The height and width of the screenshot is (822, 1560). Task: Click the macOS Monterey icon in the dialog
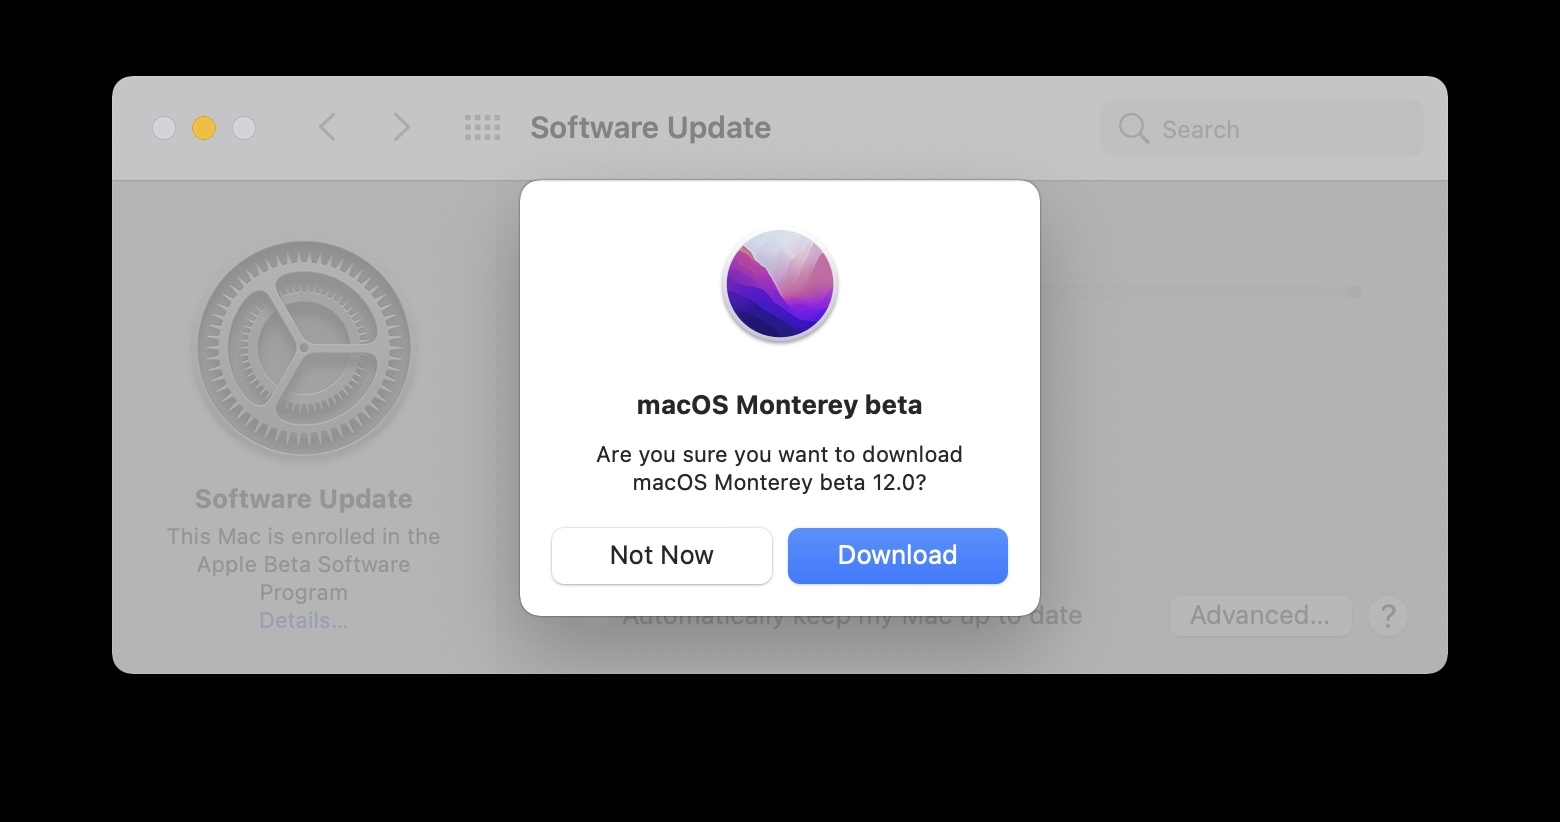pos(779,285)
